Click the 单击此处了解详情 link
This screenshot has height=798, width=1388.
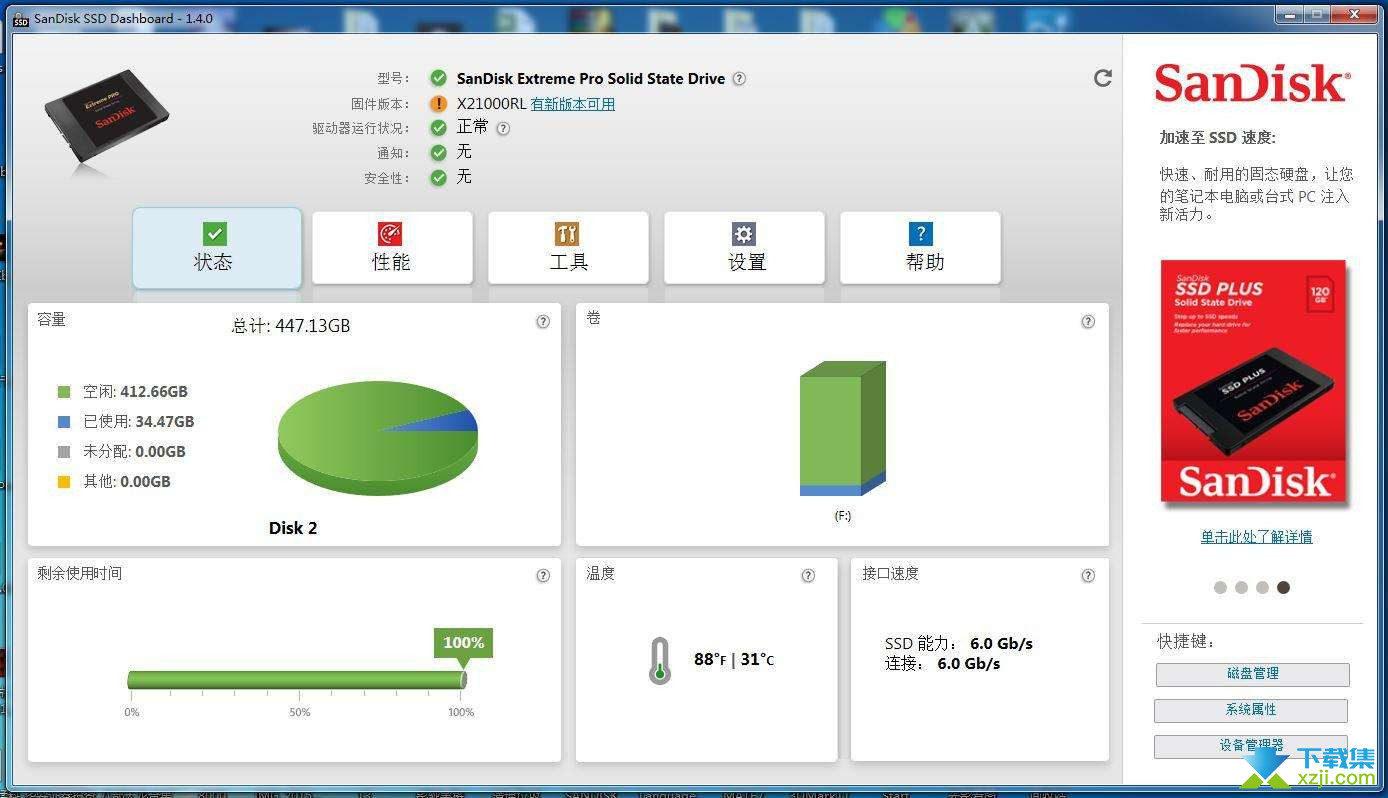point(1257,537)
